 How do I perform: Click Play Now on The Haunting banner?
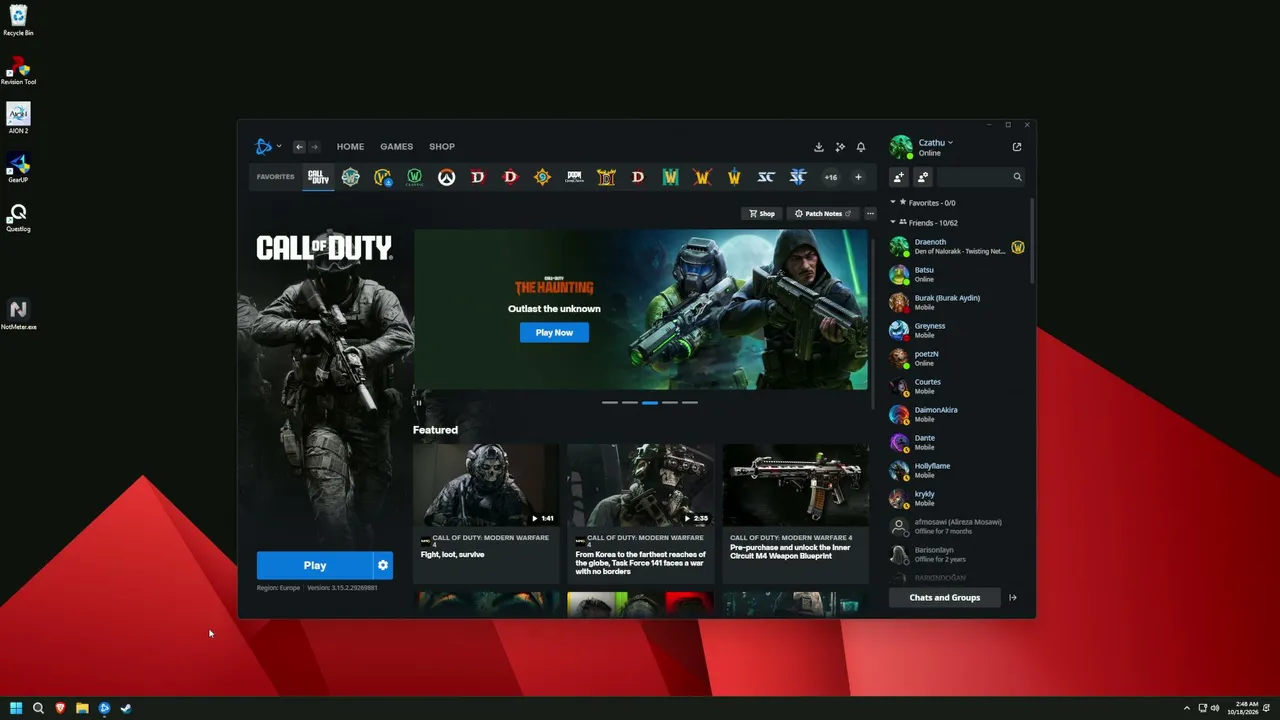point(554,332)
